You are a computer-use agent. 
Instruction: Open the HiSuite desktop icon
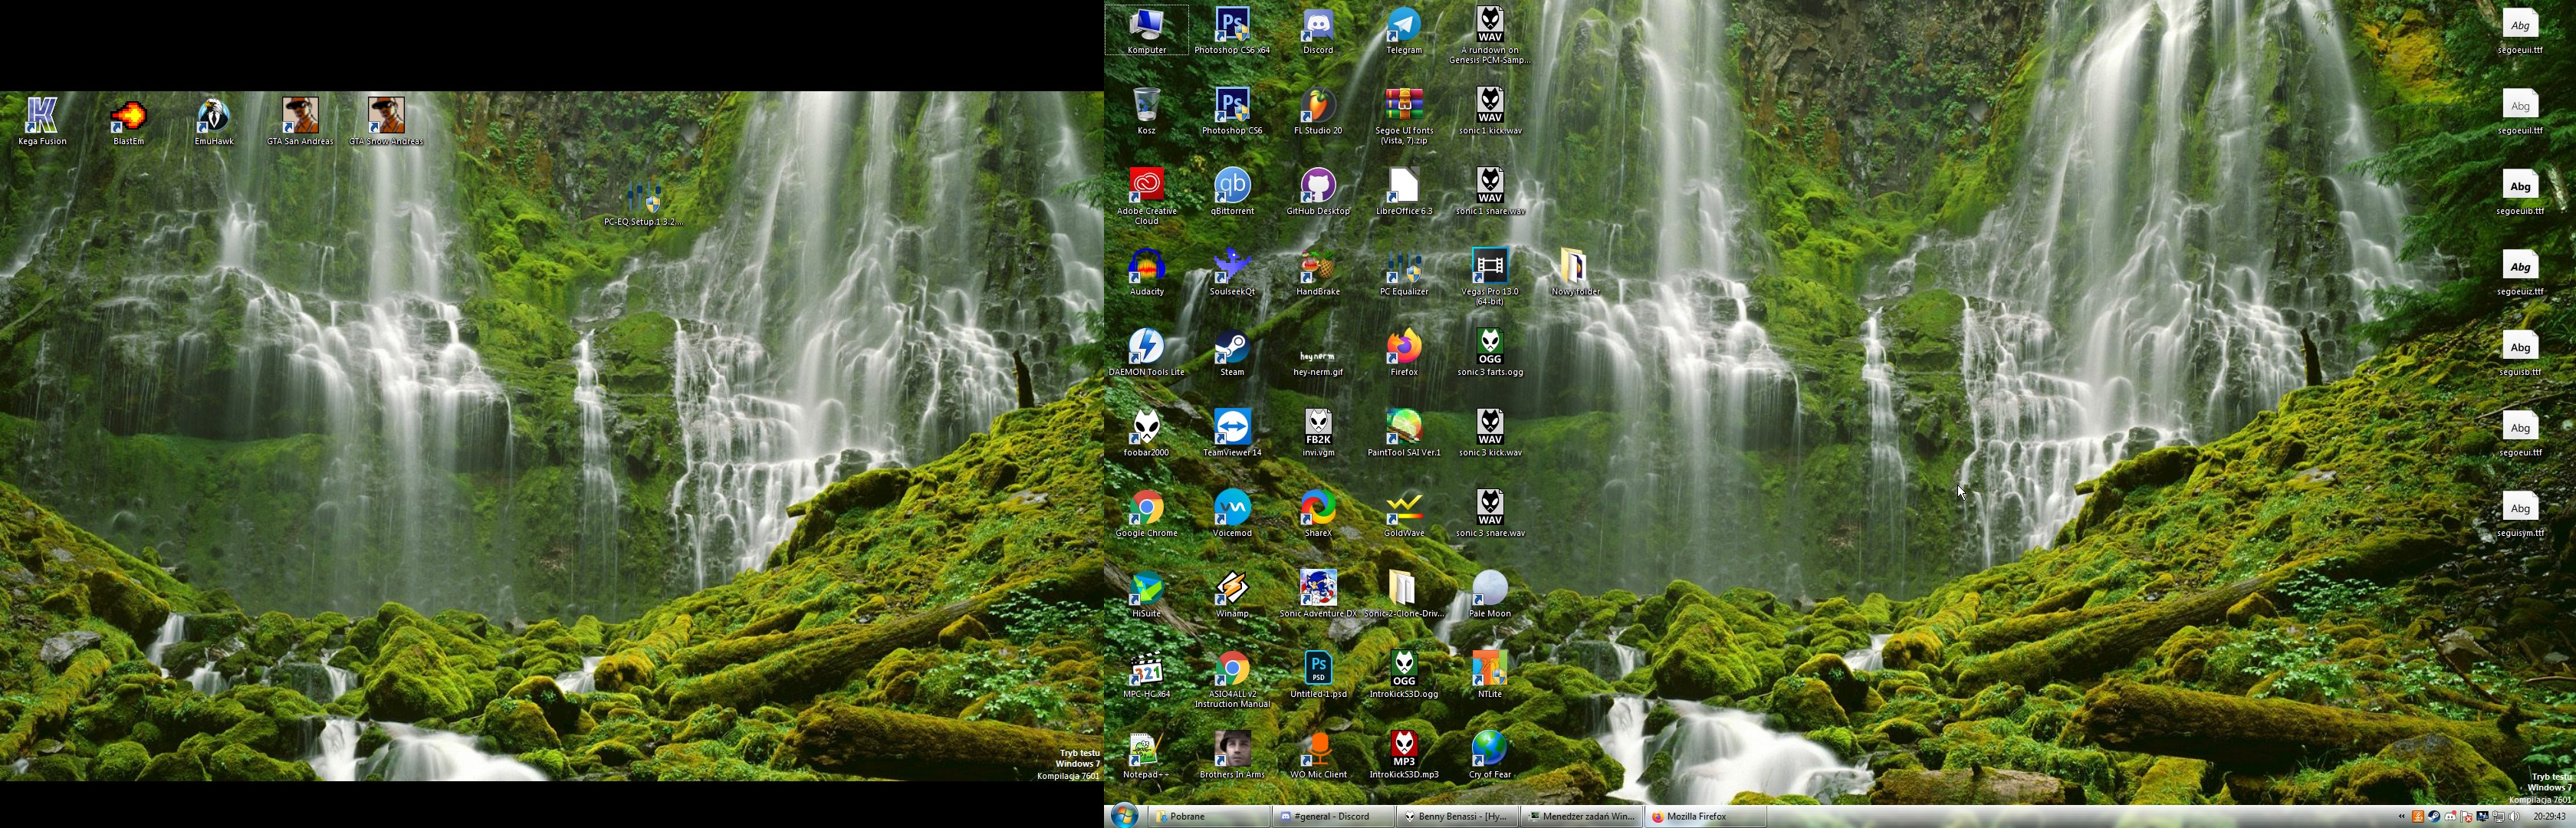click(x=1147, y=594)
